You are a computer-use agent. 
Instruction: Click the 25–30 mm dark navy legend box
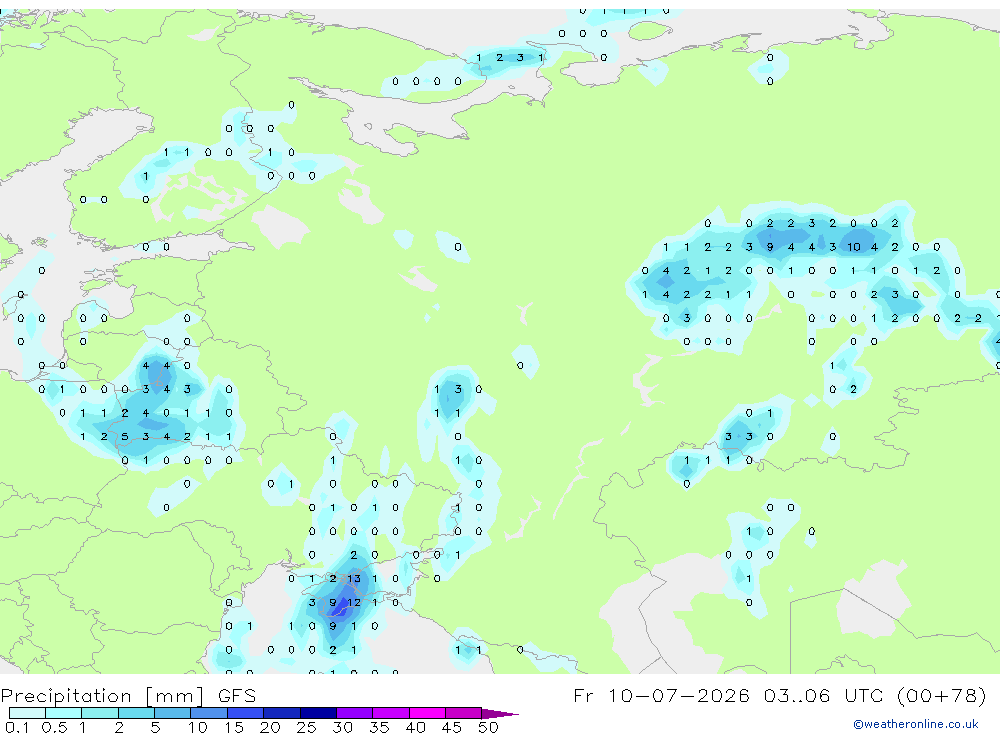pos(318,713)
